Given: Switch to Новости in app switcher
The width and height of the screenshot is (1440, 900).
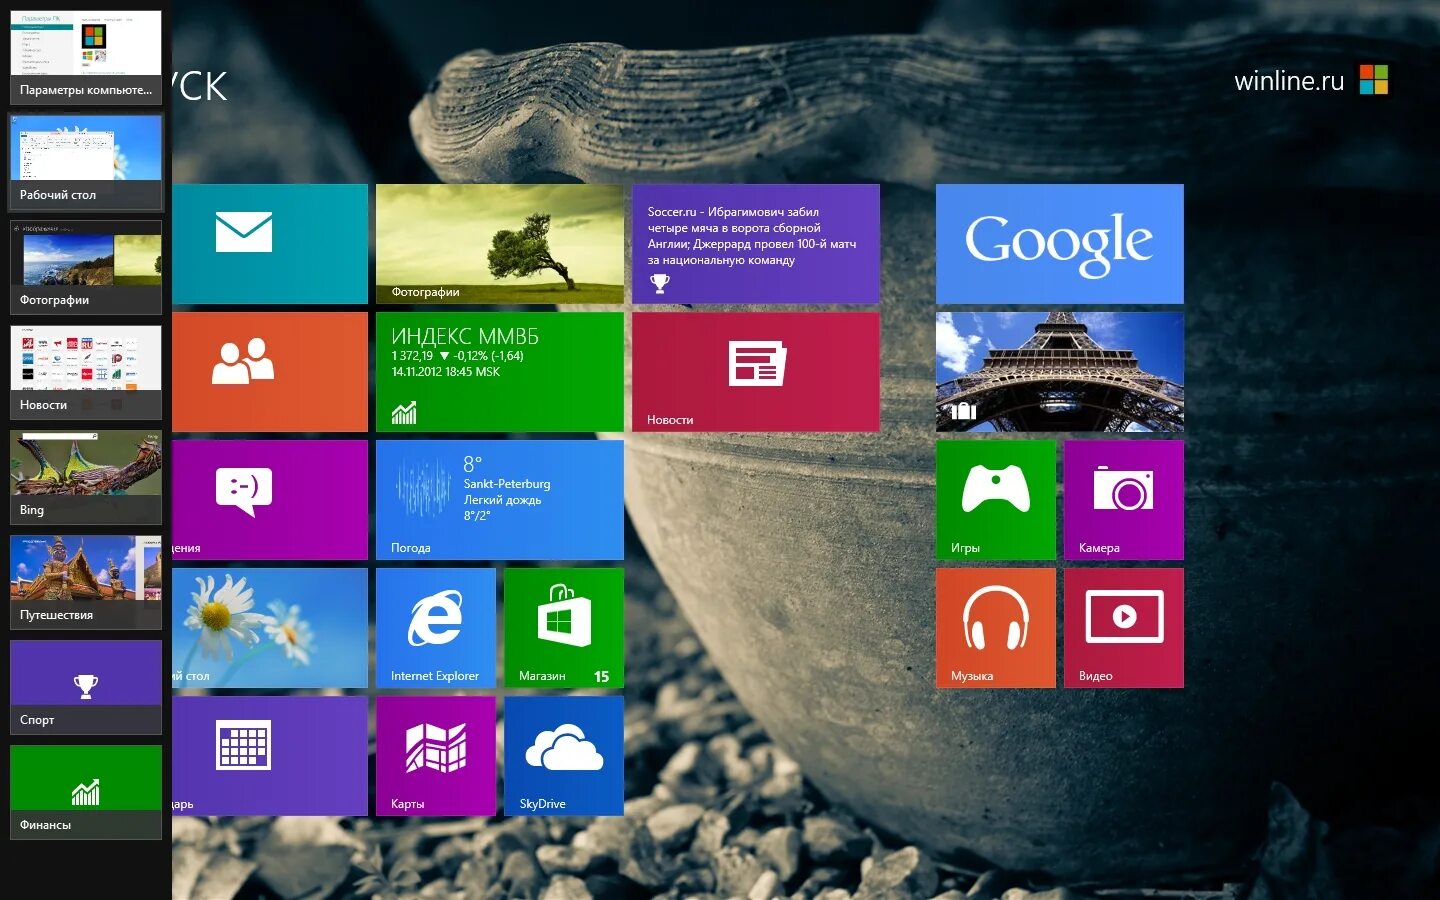Looking at the screenshot, I should (86, 372).
